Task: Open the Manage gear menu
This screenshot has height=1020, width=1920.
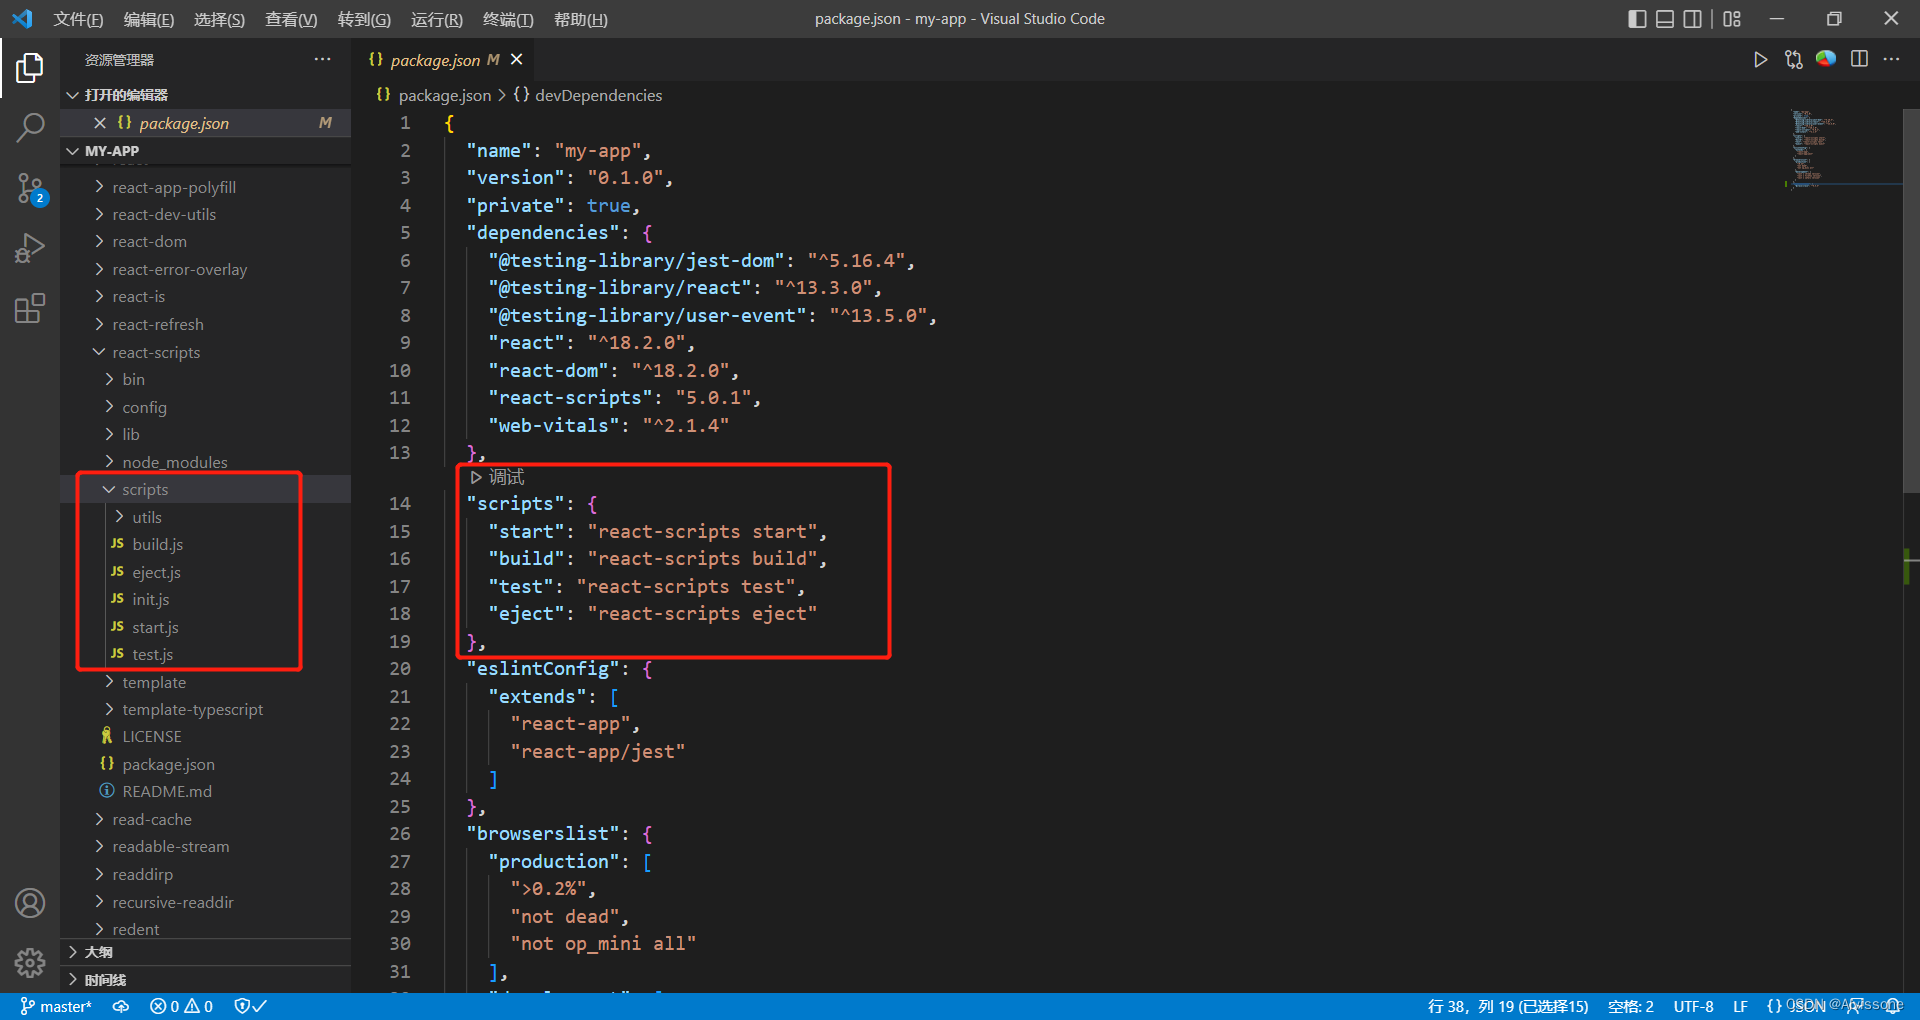Action: tap(30, 962)
